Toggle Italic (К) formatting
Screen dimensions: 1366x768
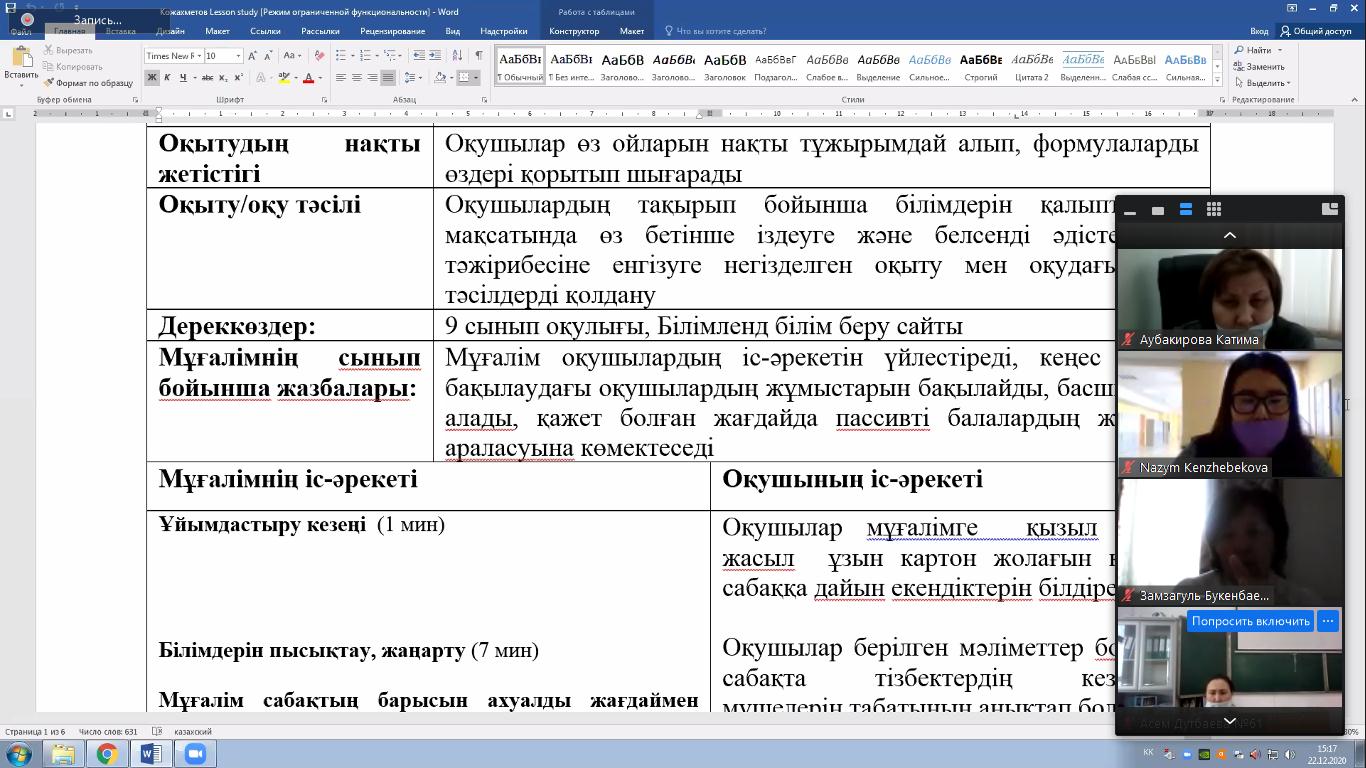(168, 78)
